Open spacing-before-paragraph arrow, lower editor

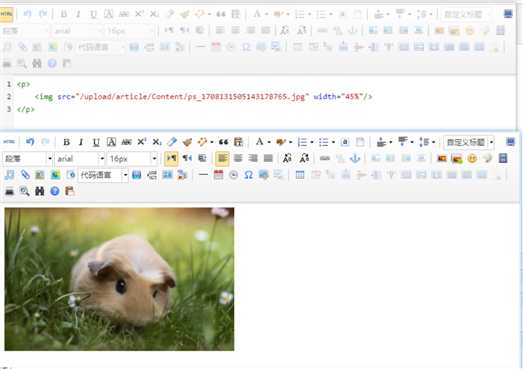pyautogui.click(x=391, y=142)
